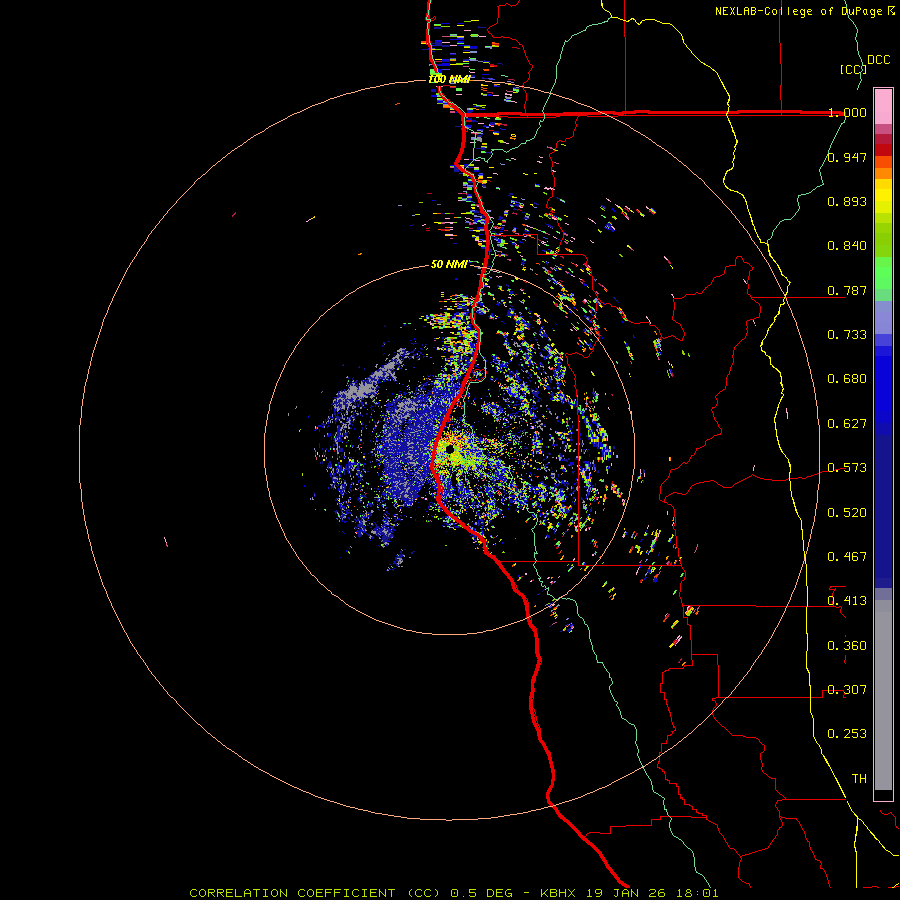Image resolution: width=900 pixels, height=900 pixels.
Task: Select the 0.893 legend value
Action: (x=847, y=201)
